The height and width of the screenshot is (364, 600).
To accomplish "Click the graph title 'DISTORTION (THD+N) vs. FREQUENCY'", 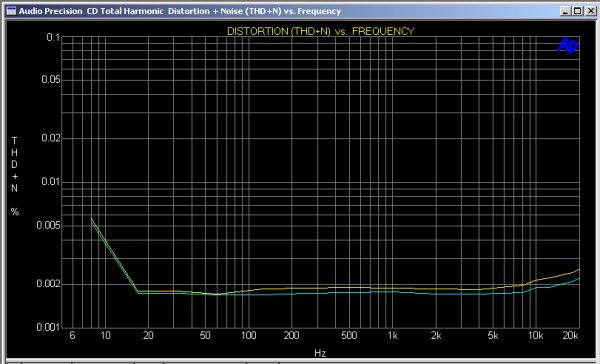I will click(x=321, y=31).
